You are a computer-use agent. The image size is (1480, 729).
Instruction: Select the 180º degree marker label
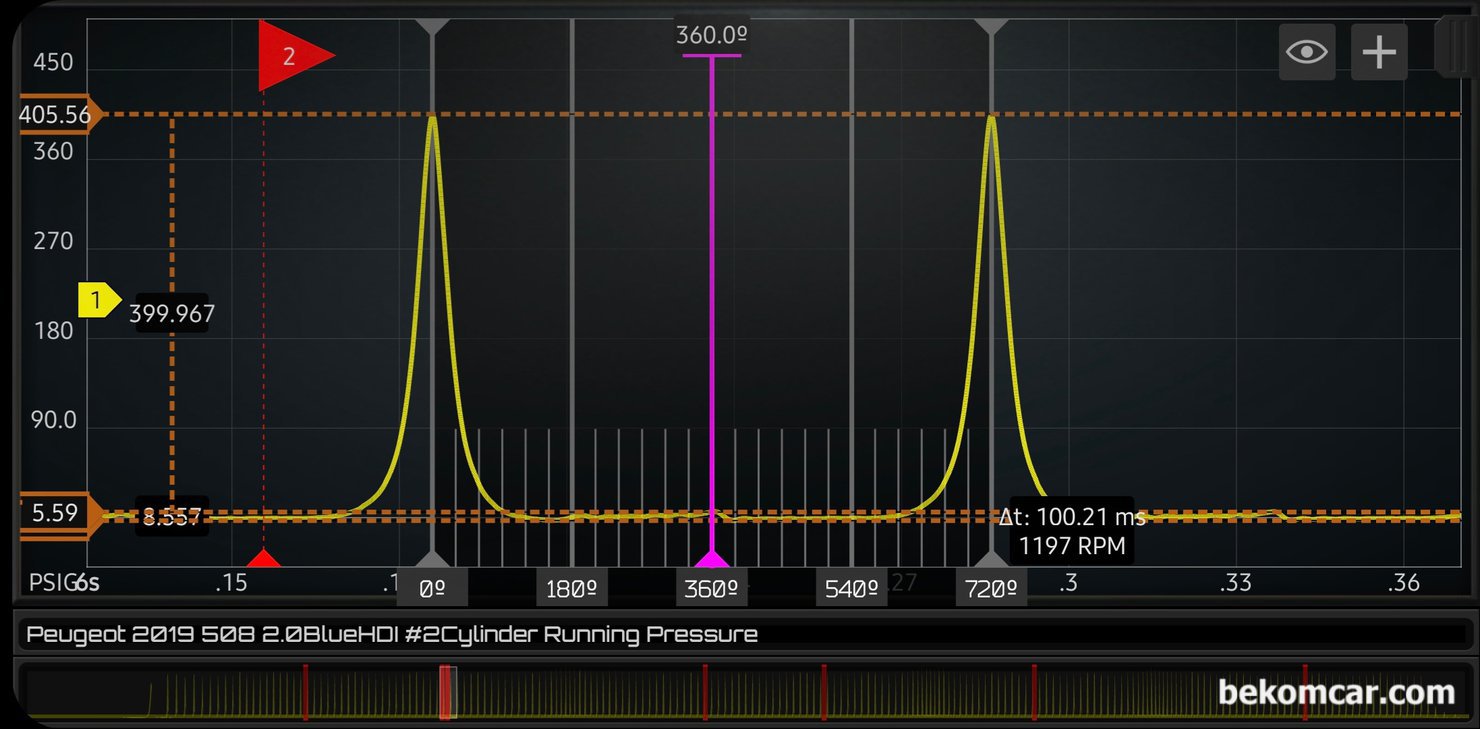572,588
